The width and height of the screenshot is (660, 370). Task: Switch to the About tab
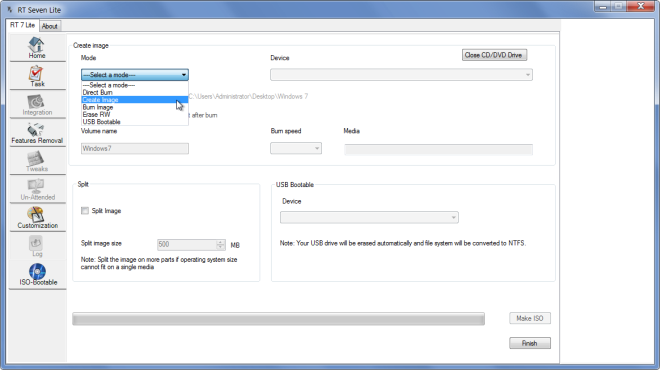[50, 26]
